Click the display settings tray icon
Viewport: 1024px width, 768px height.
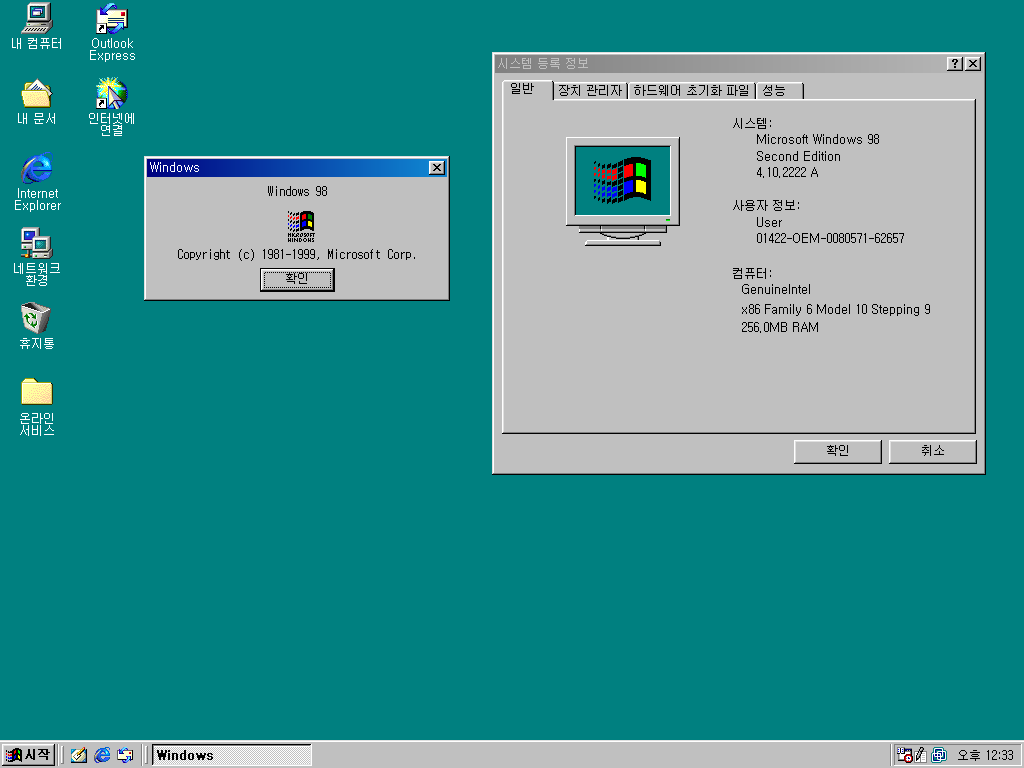tap(939, 755)
